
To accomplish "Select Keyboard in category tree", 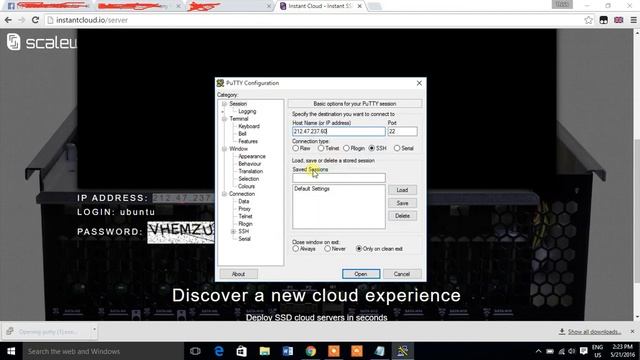I will (249, 126).
